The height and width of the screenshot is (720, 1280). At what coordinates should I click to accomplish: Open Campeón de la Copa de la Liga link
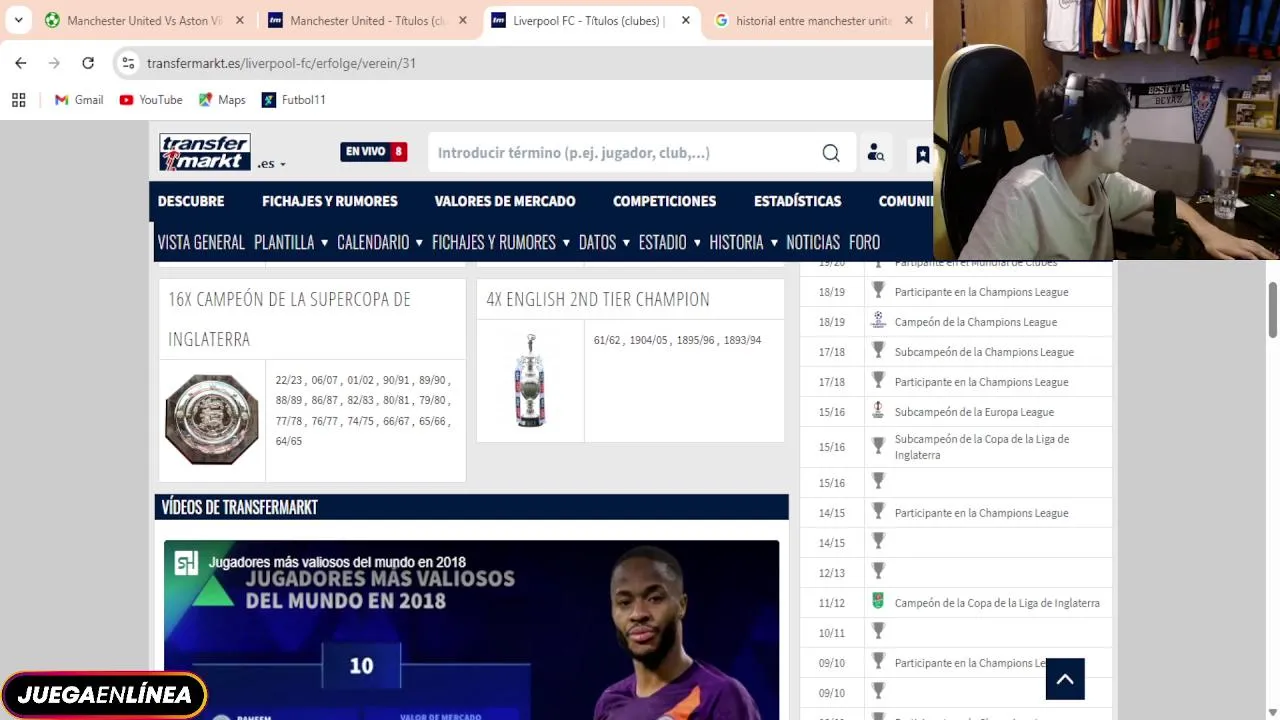(x=997, y=603)
